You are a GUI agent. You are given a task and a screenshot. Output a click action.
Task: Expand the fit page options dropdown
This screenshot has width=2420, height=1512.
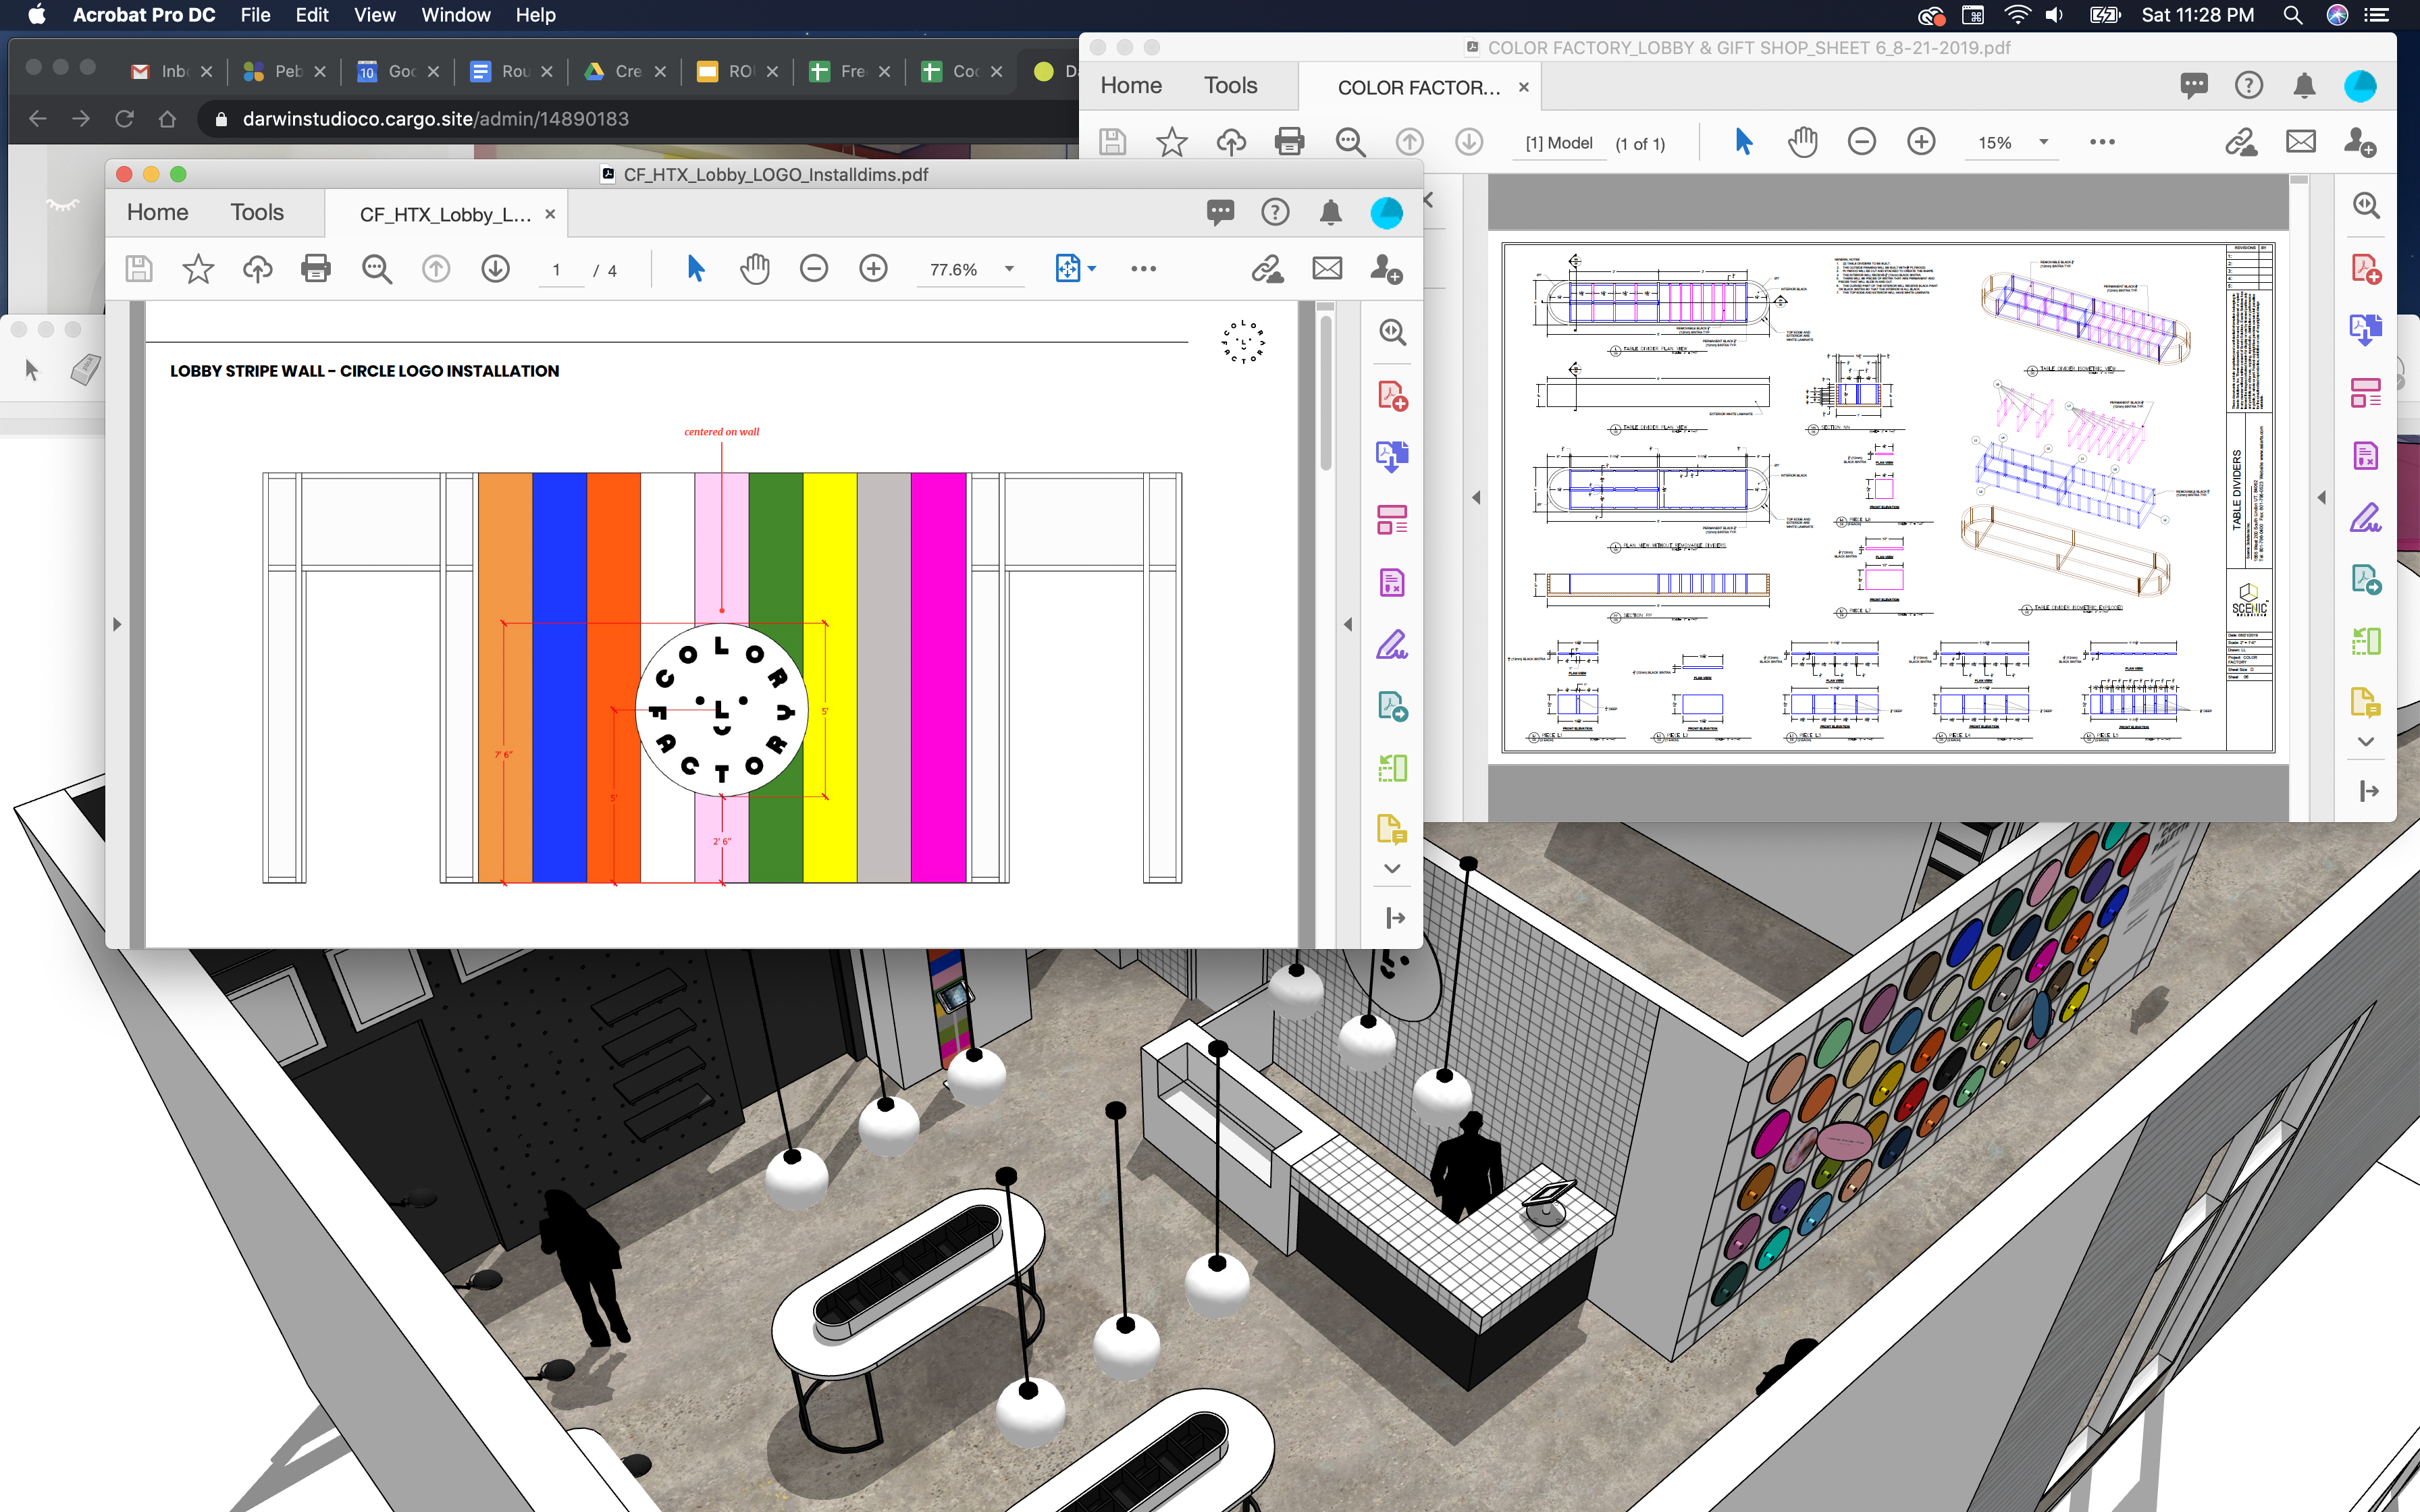tap(1092, 269)
